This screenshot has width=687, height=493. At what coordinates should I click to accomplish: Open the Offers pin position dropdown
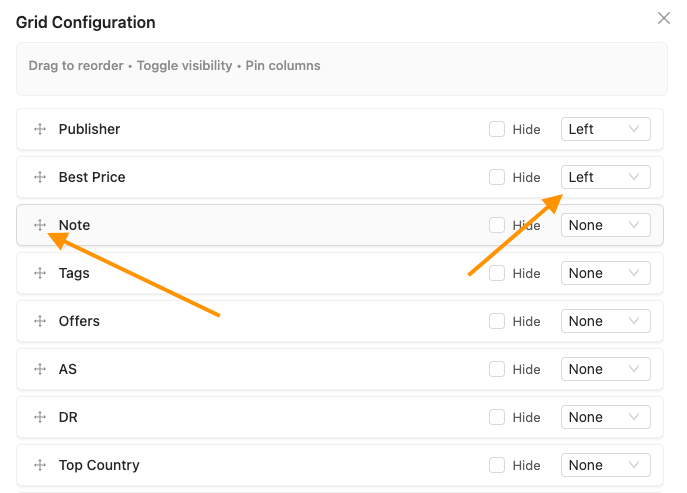pyautogui.click(x=605, y=321)
